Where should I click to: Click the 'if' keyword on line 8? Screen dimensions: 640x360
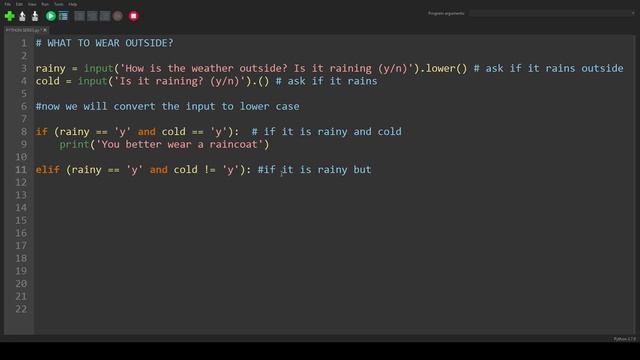coord(42,131)
